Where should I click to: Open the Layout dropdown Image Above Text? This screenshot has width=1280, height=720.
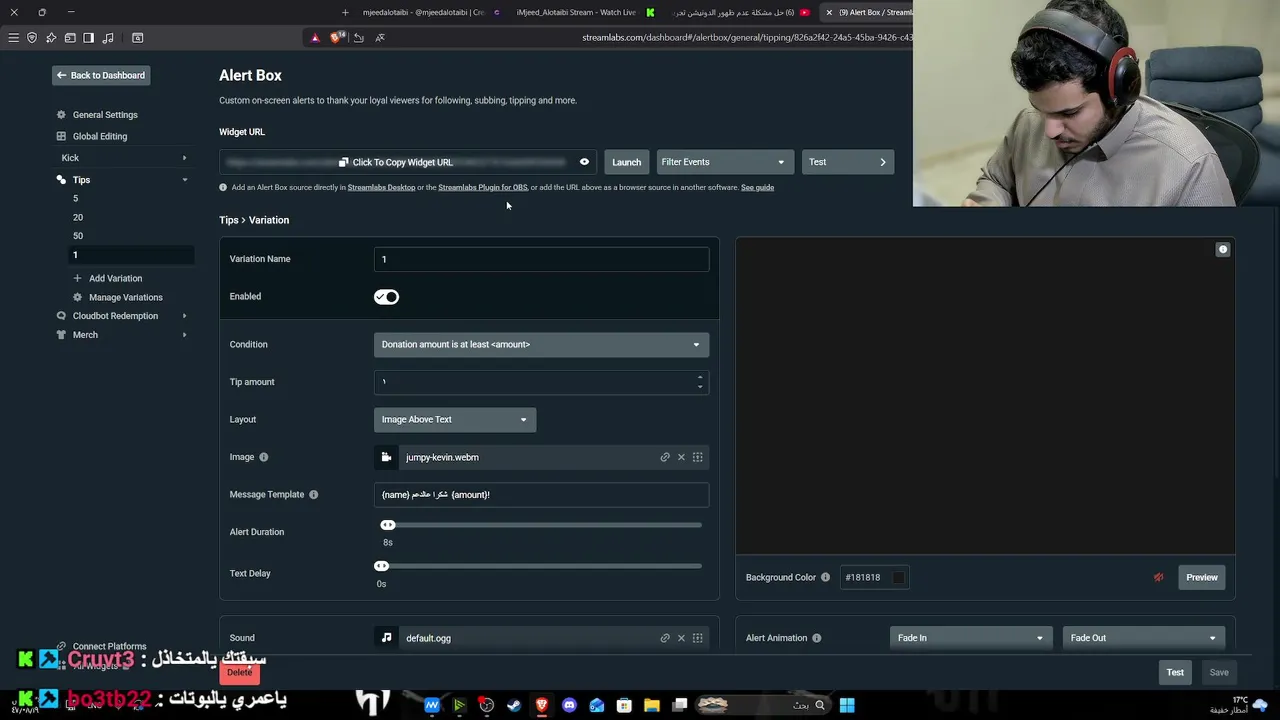[x=455, y=420]
